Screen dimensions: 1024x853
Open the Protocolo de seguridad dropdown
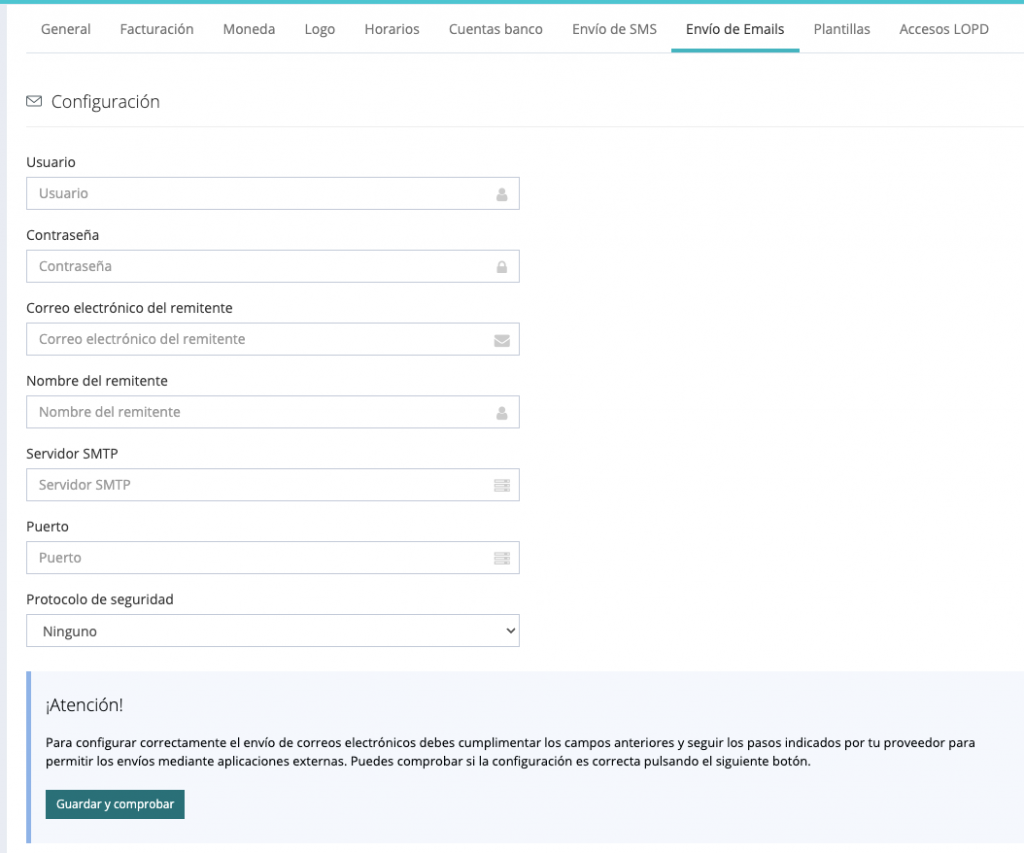(x=273, y=631)
